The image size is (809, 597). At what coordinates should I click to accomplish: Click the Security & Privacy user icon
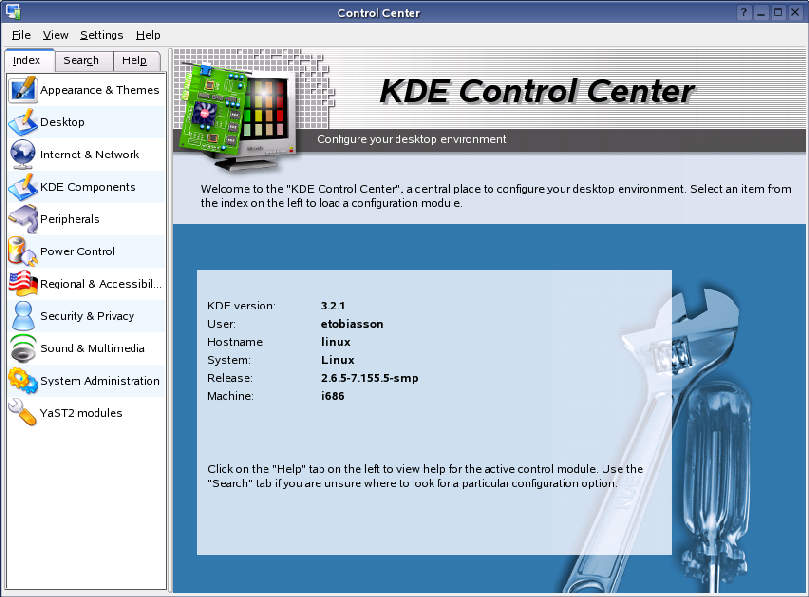click(x=23, y=316)
